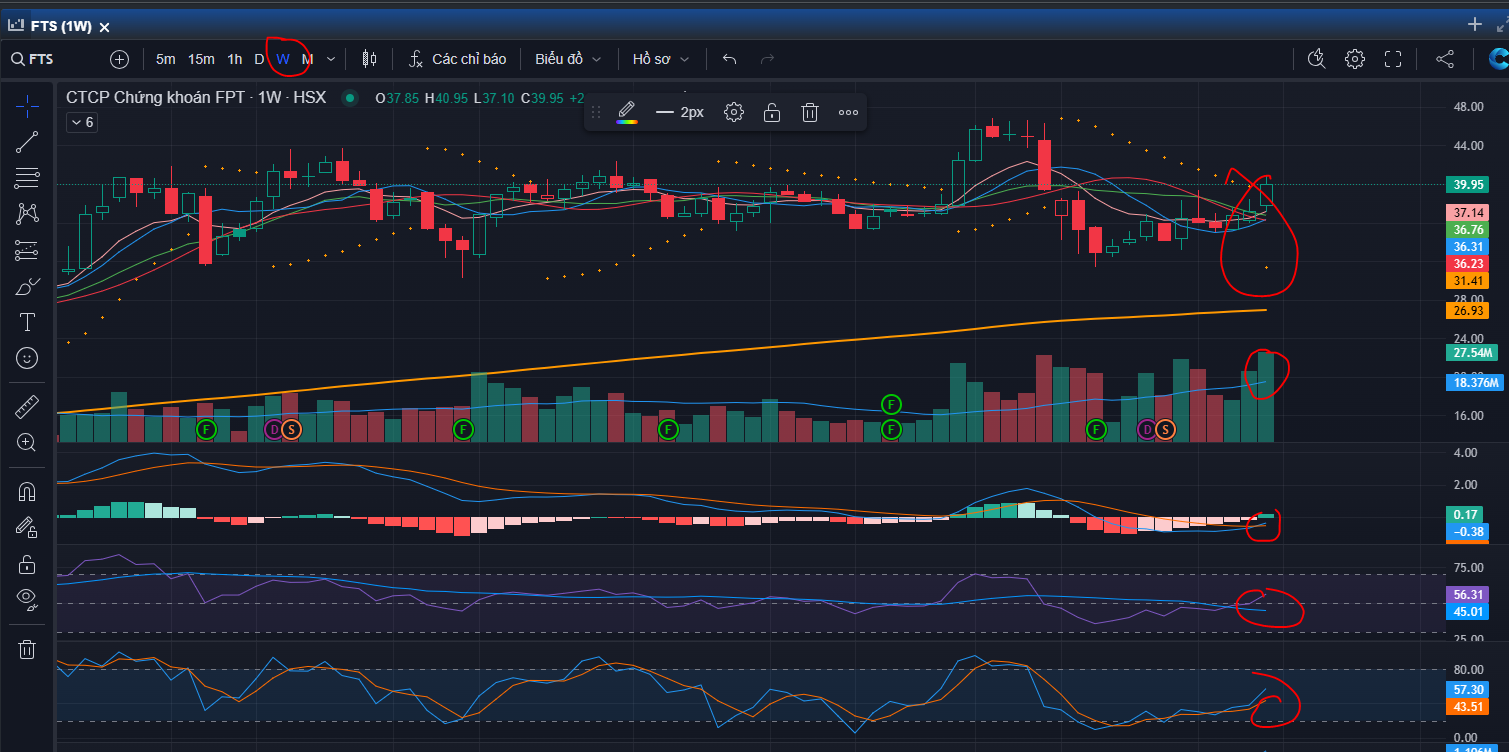Select the ruler measure tool
Viewport: 1509px width, 752px height.
pos(27,407)
